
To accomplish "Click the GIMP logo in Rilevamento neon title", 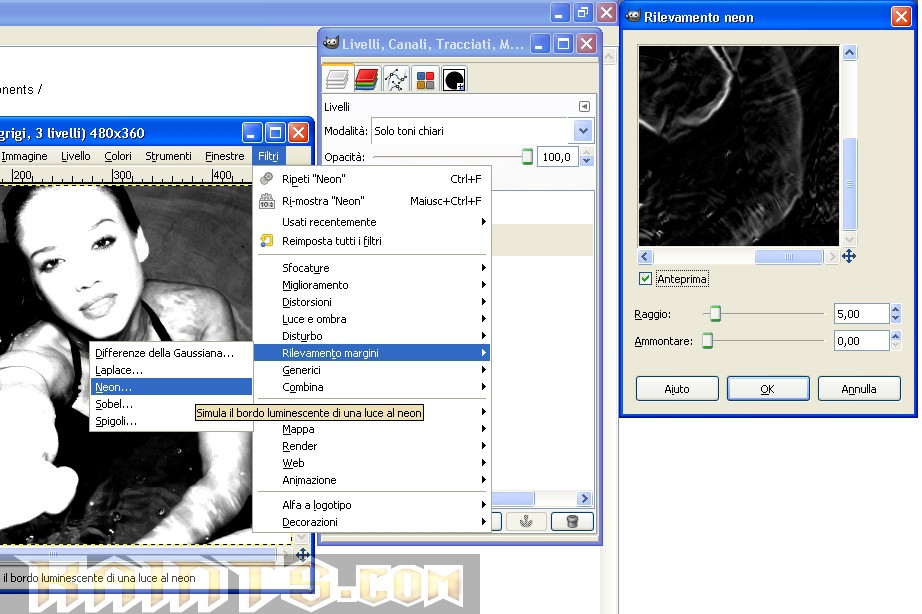I will (633, 16).
